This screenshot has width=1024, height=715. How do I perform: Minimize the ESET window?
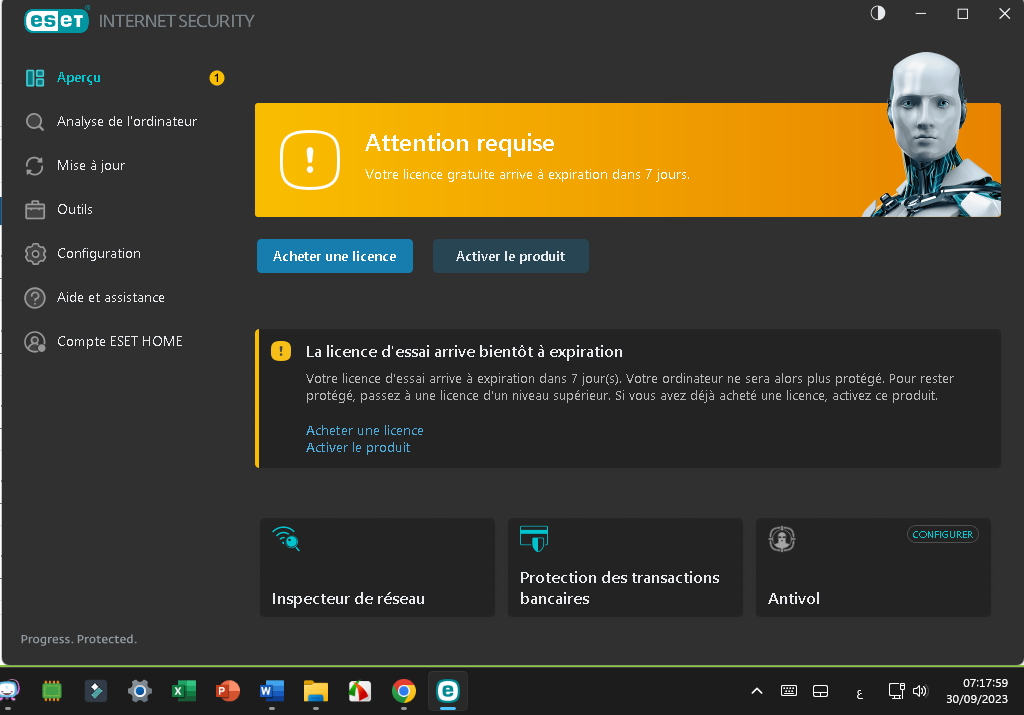click(x=921, y=13)
